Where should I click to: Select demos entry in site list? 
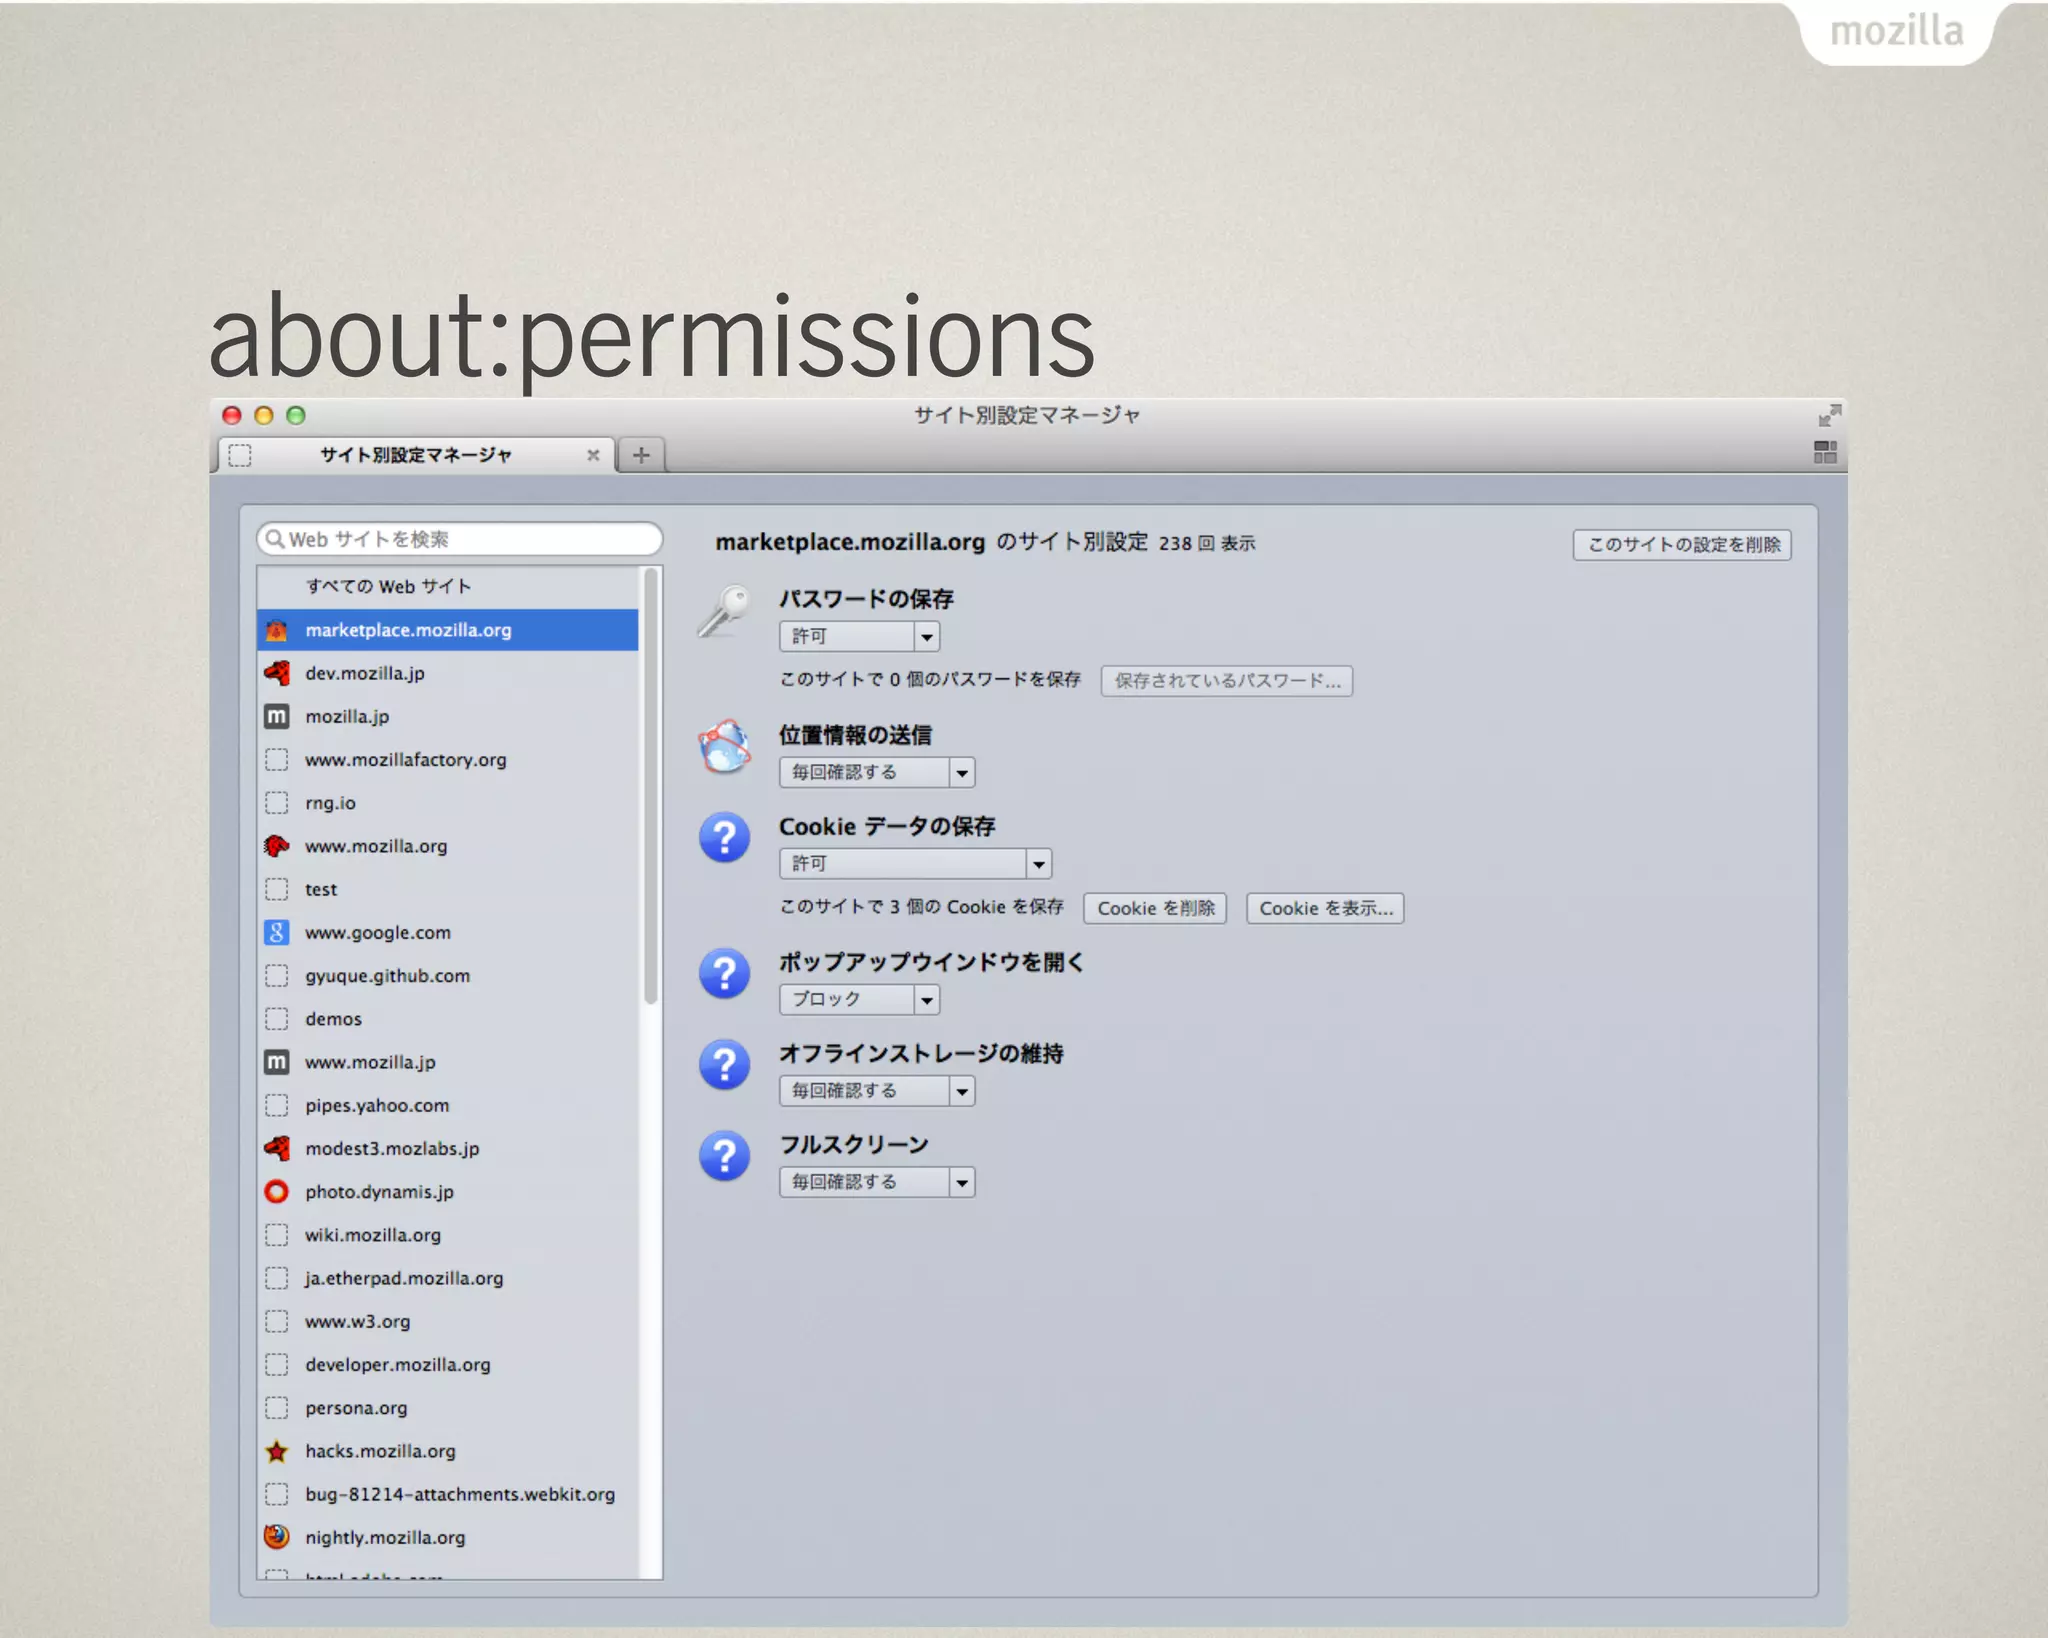click(x=448, y=1019)
